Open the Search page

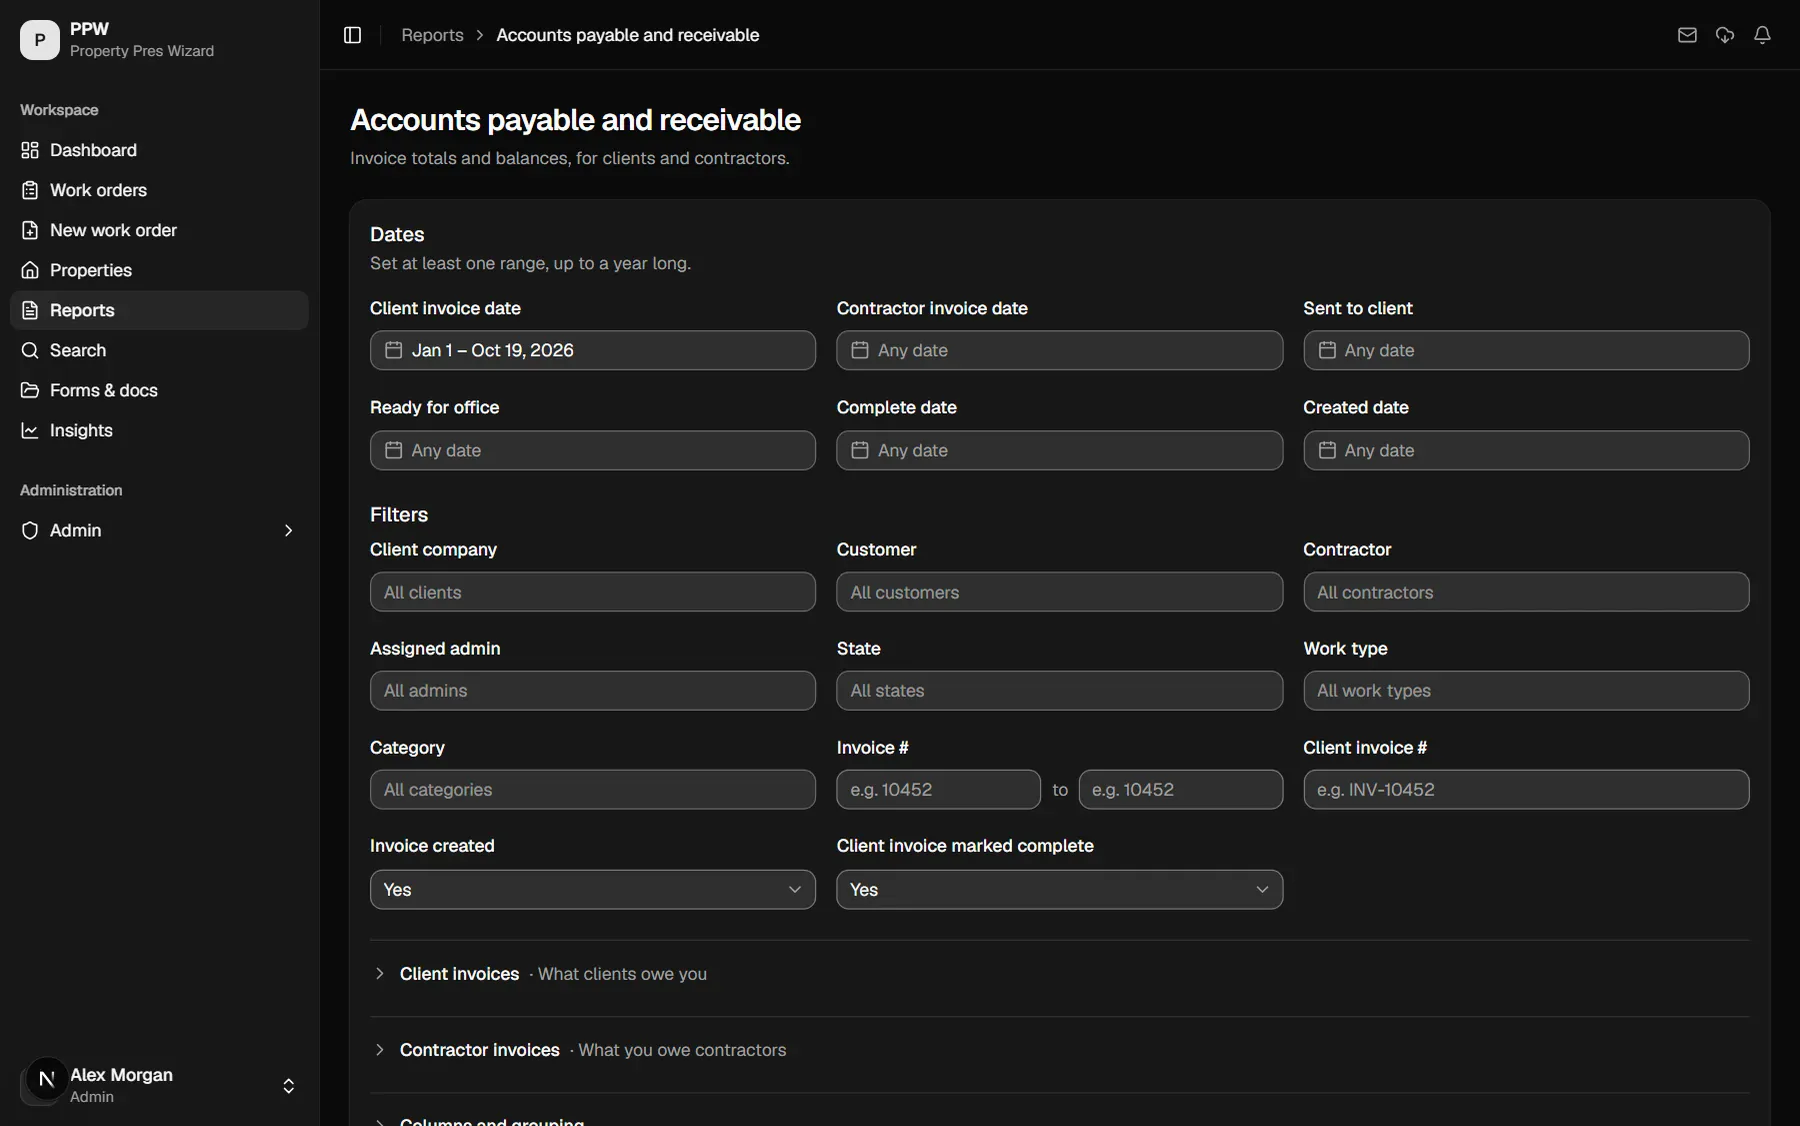(159, 350)
